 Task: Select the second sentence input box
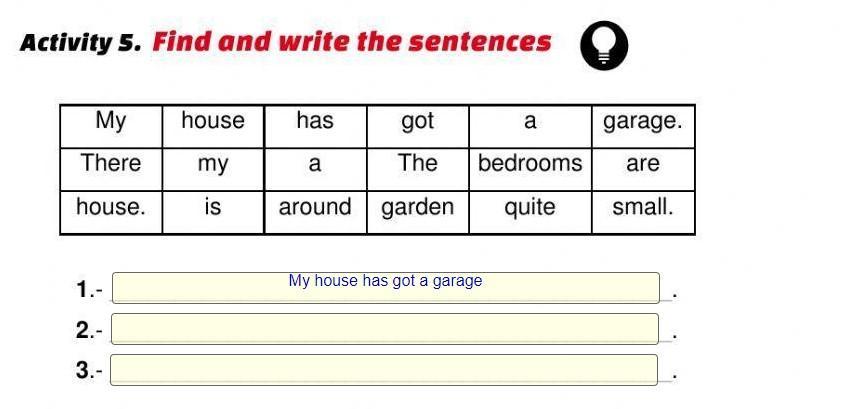[385, 329]
